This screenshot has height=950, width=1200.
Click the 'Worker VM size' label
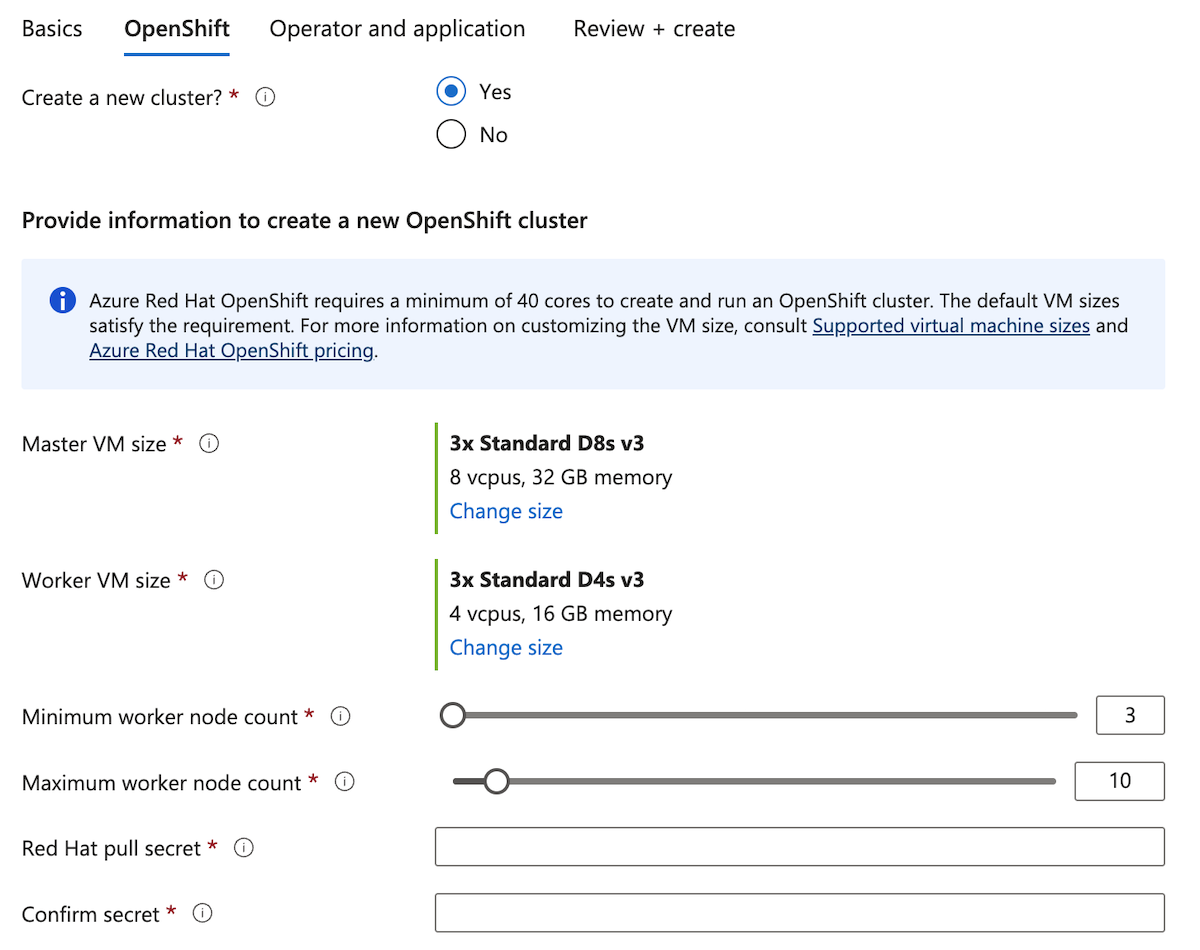[96, 580]
